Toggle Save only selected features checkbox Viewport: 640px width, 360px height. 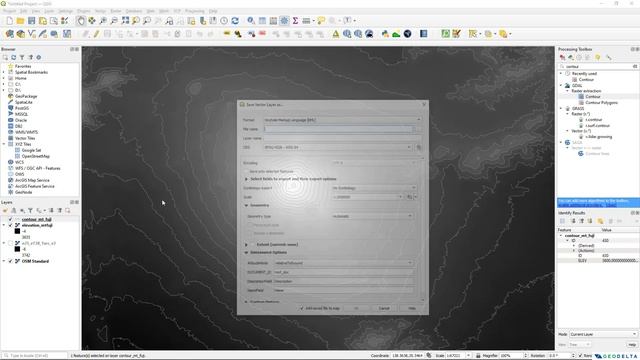coord(246,171)
